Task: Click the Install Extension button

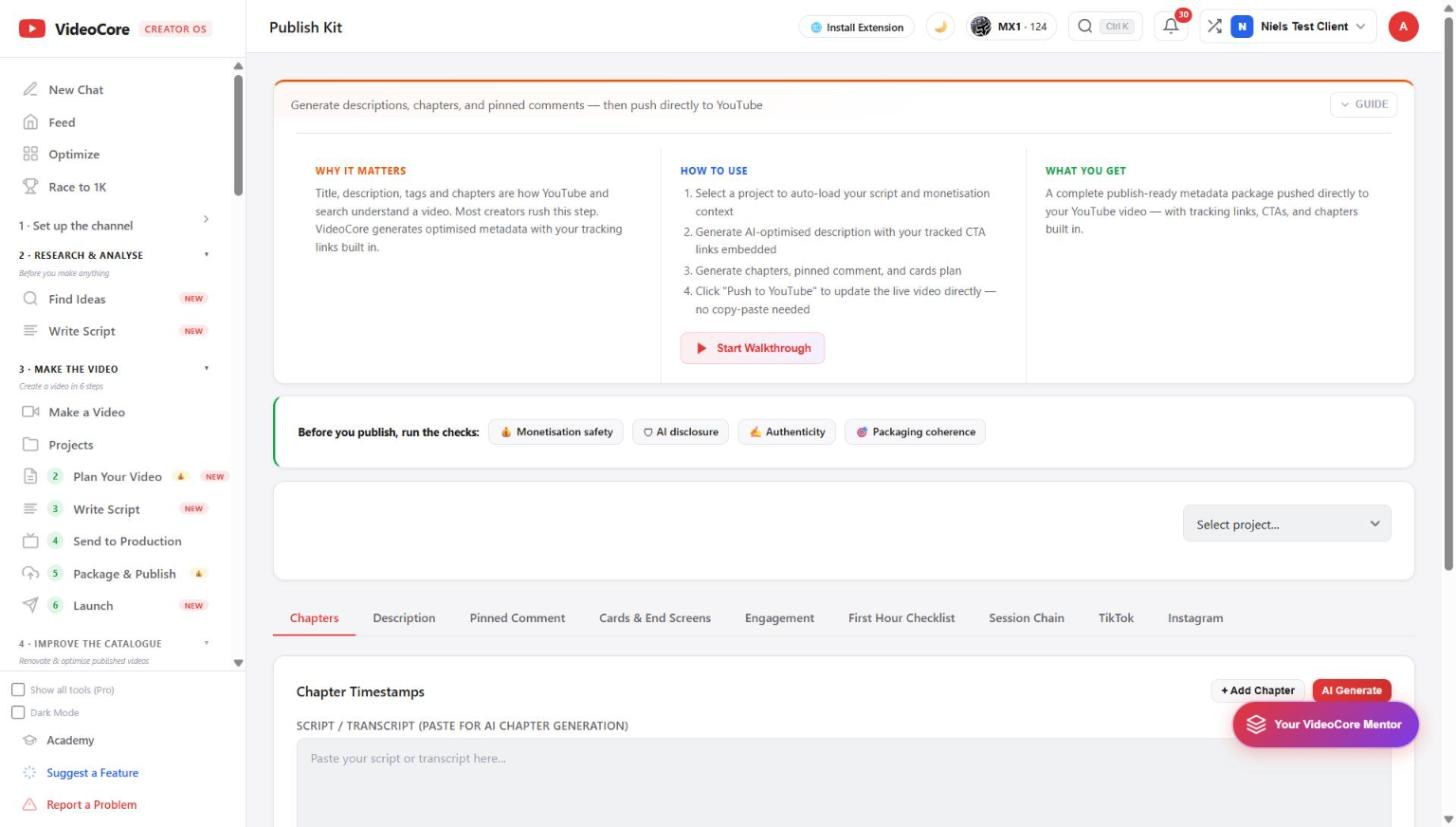Action: pos(857,27)
